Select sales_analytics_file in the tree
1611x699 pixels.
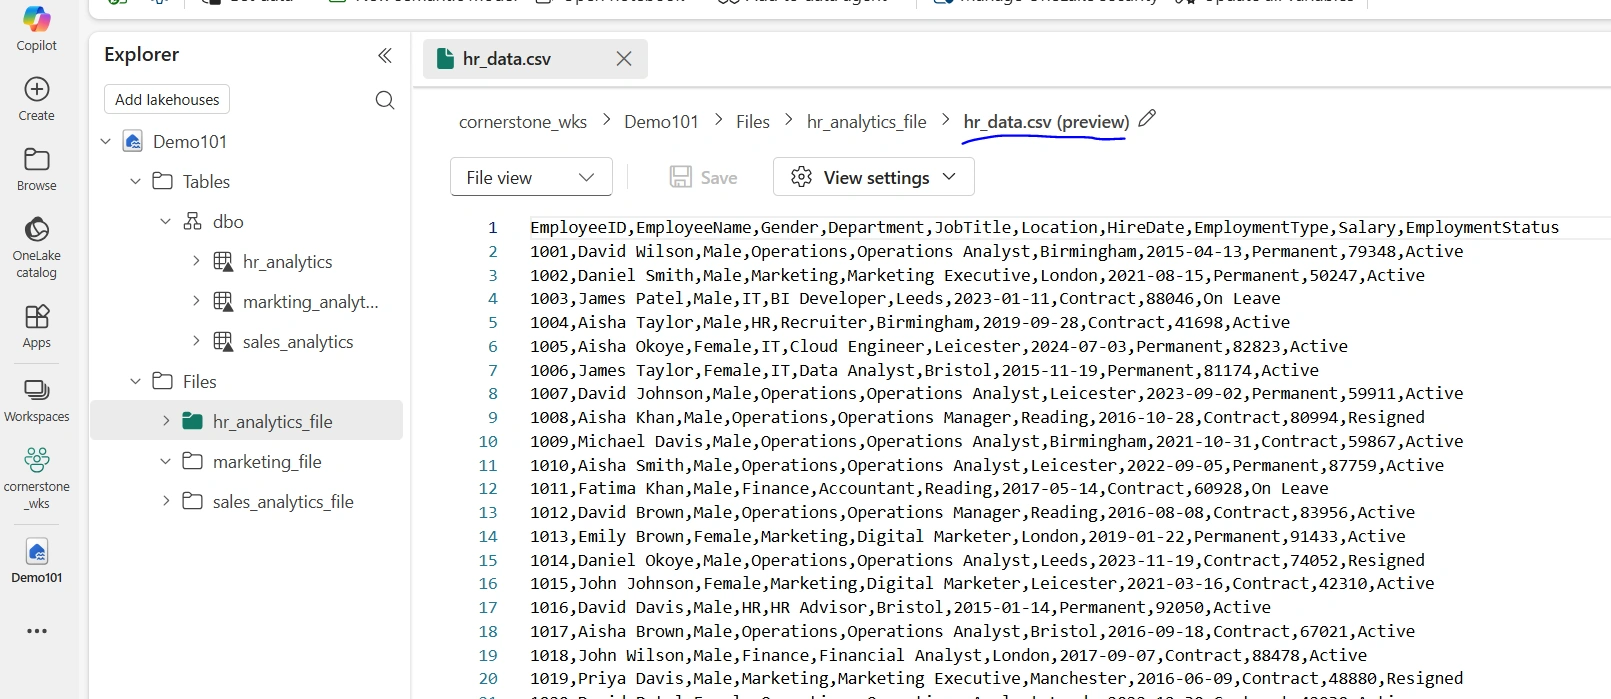283,501
